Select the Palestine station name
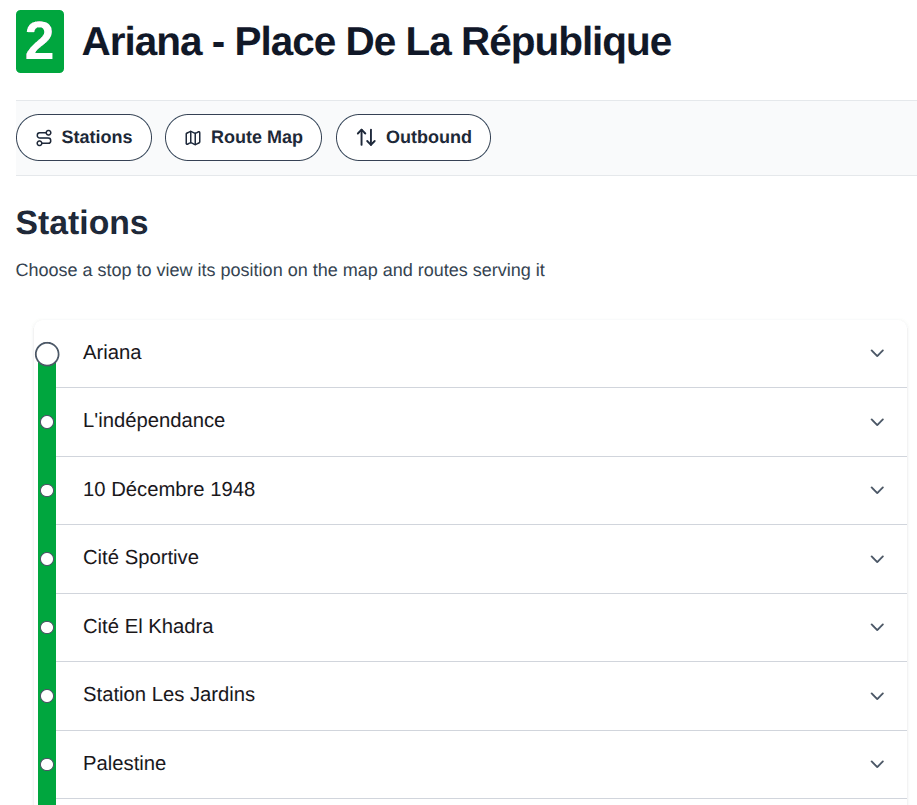 [x=124, y=763]
